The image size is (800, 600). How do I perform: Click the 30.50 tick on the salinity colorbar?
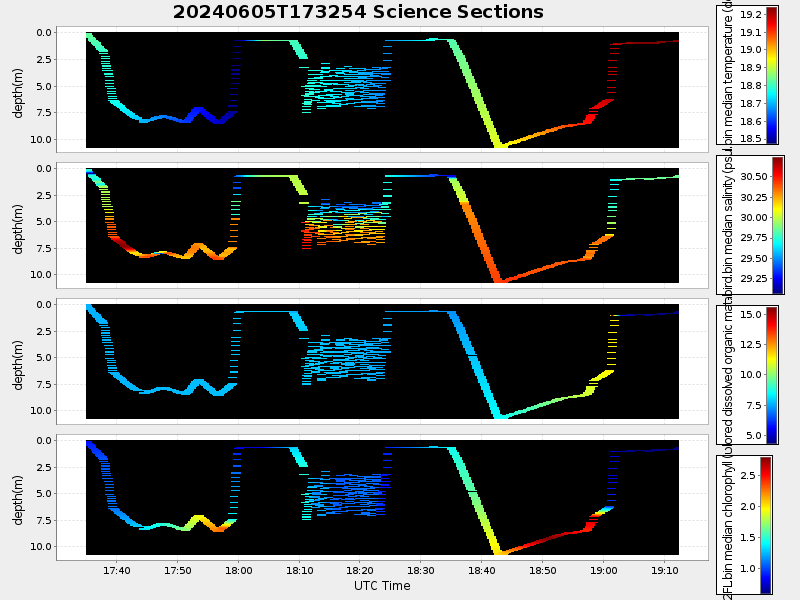click(754, 177)
